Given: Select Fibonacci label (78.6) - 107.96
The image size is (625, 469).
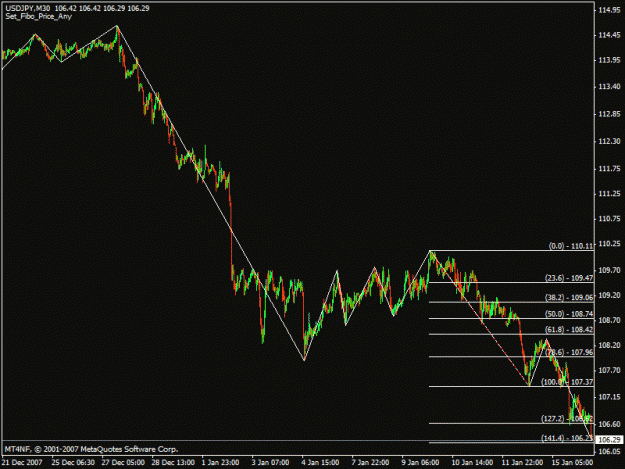Looking at the screenshot, I should coord(569,352).
